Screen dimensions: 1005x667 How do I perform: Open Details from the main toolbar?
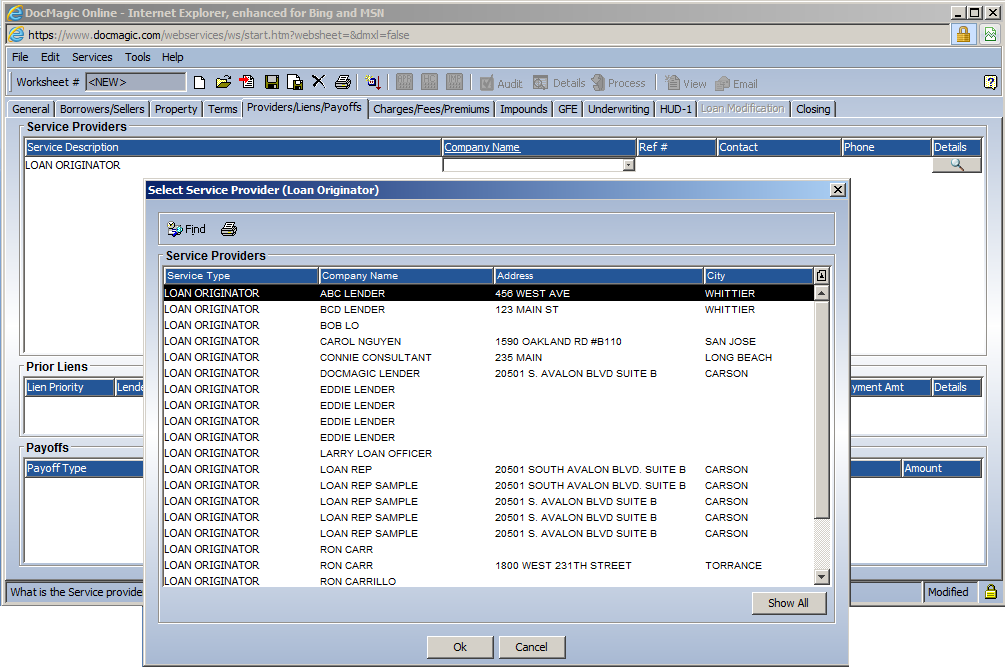point(559,83)
